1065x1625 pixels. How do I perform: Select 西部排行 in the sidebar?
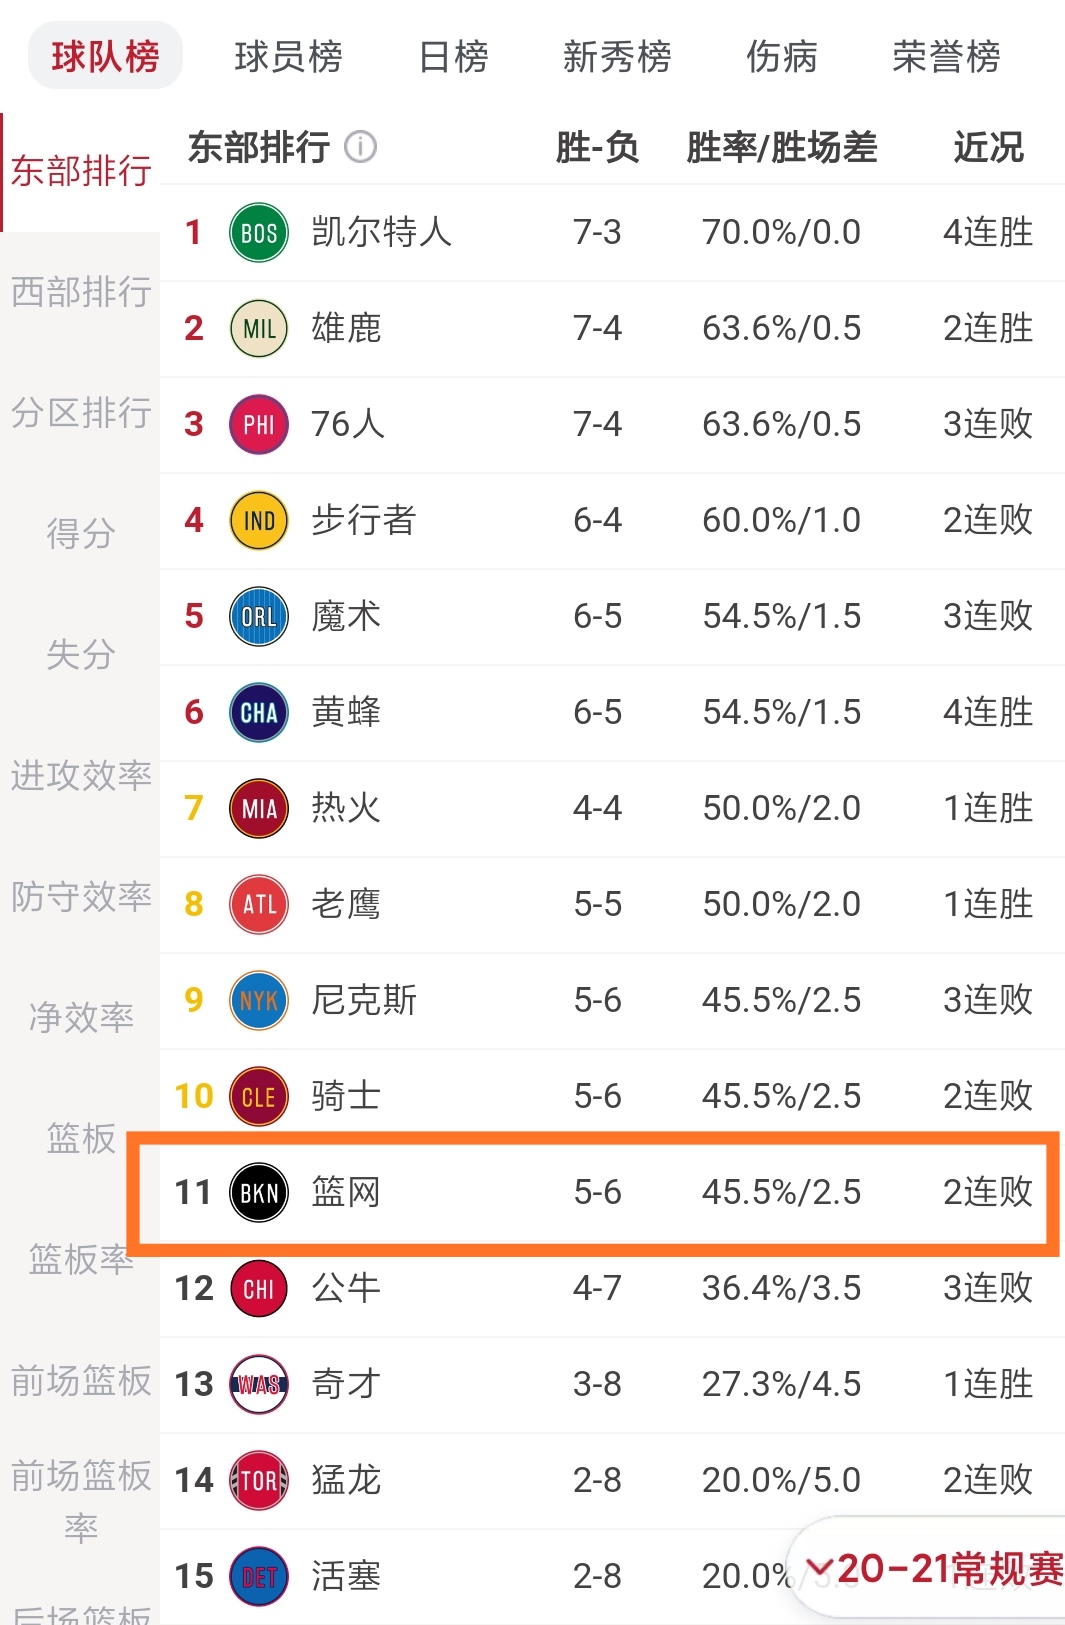pos(80,292)
